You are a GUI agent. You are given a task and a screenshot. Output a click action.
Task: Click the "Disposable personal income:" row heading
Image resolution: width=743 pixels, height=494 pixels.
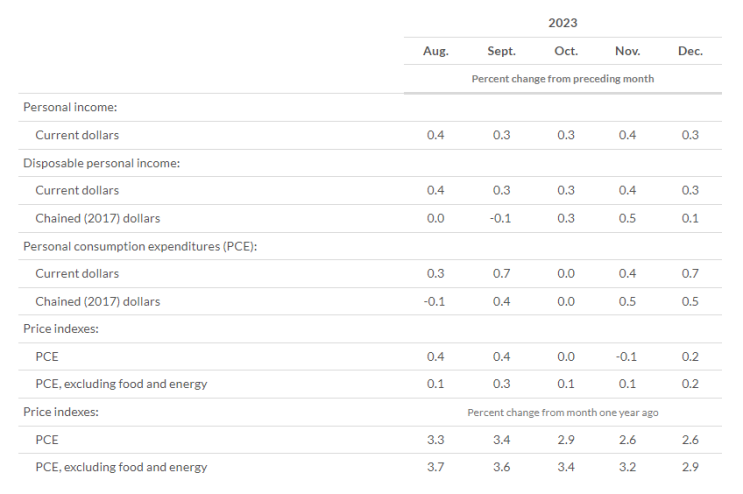(x=102, y=162)
